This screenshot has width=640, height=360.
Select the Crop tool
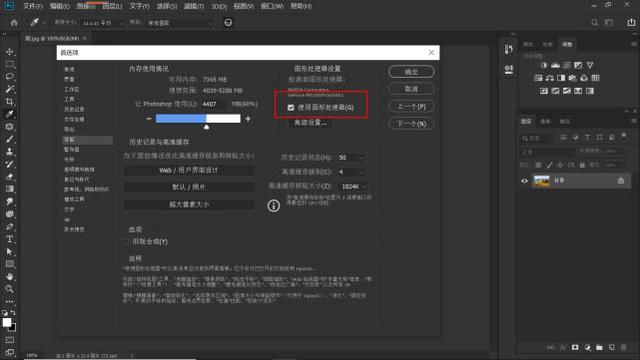[9, 102]
